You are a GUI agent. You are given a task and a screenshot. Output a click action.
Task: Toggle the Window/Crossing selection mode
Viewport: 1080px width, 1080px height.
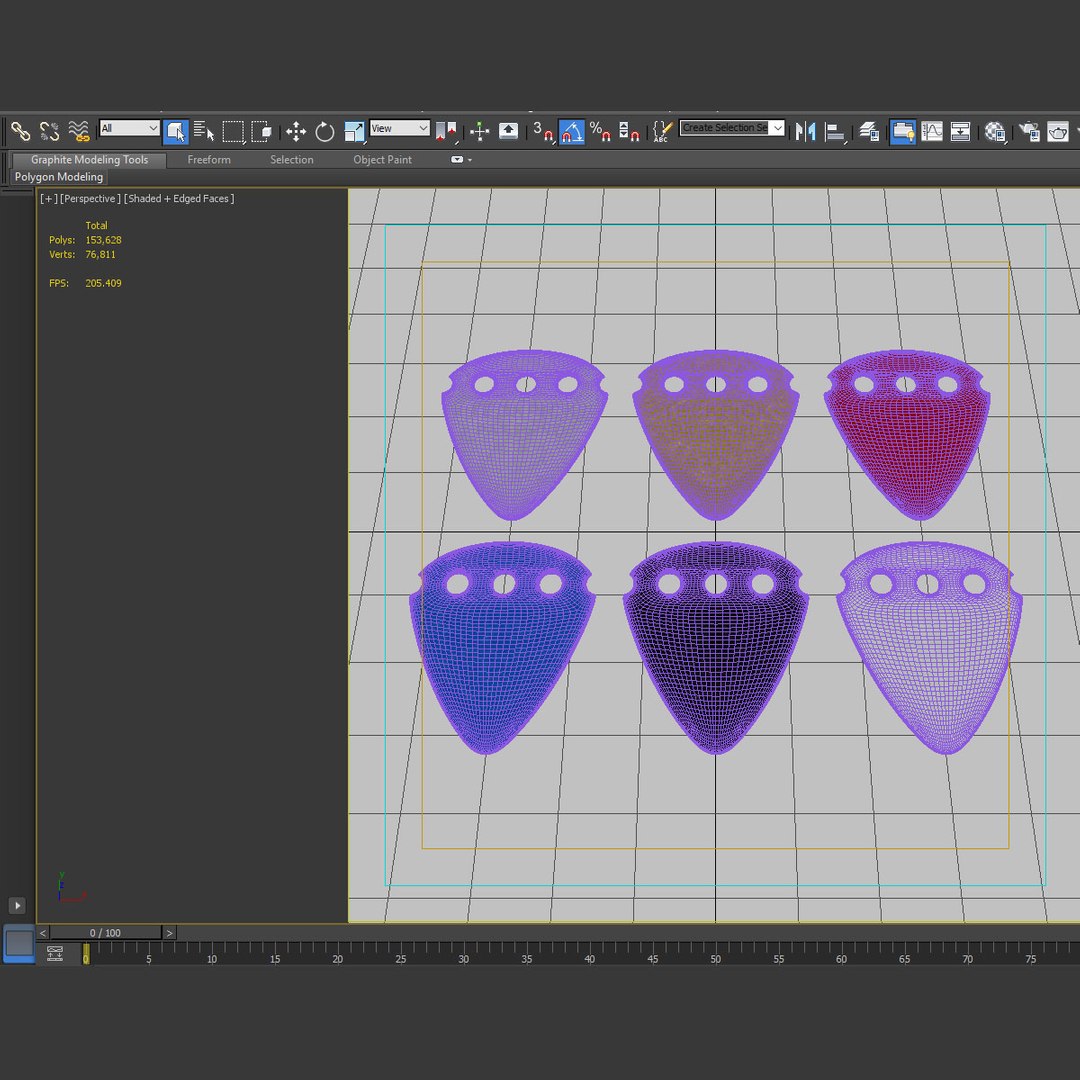261,131
